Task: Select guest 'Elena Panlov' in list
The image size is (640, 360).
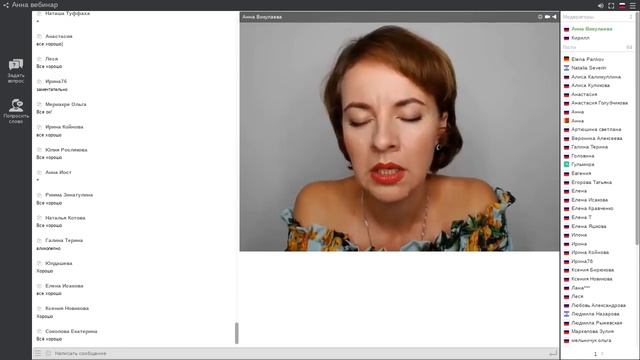Action: [x=587, y=59]
